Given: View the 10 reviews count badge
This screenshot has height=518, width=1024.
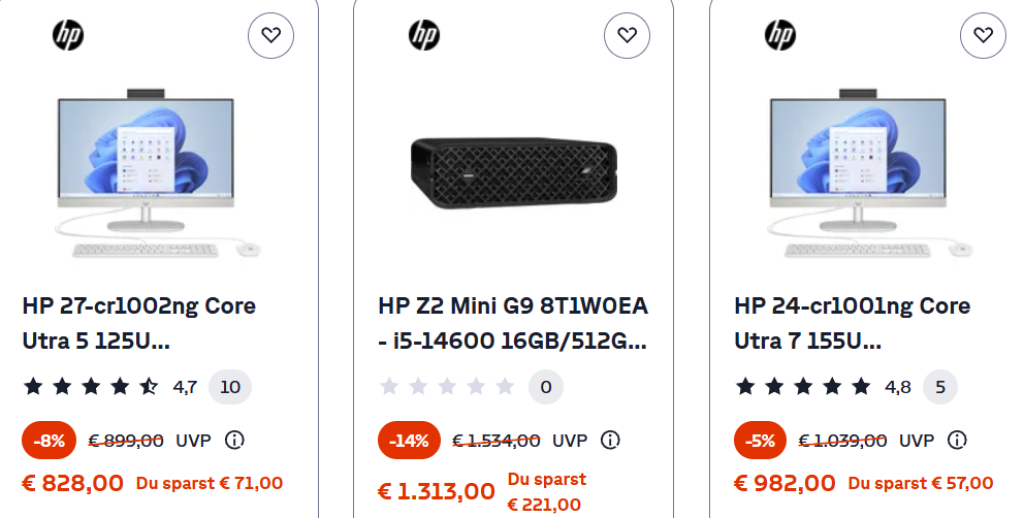Looking at the screenshot, I should click(230, 386).
